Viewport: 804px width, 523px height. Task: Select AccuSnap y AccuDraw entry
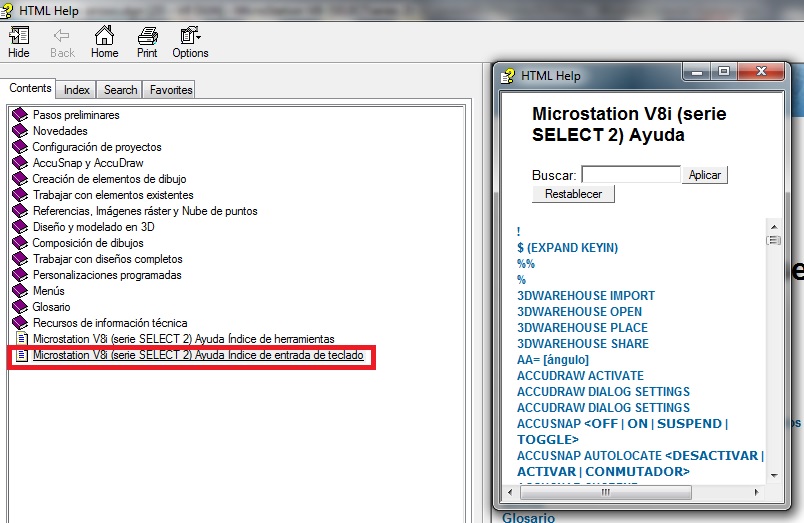[88, 163]
